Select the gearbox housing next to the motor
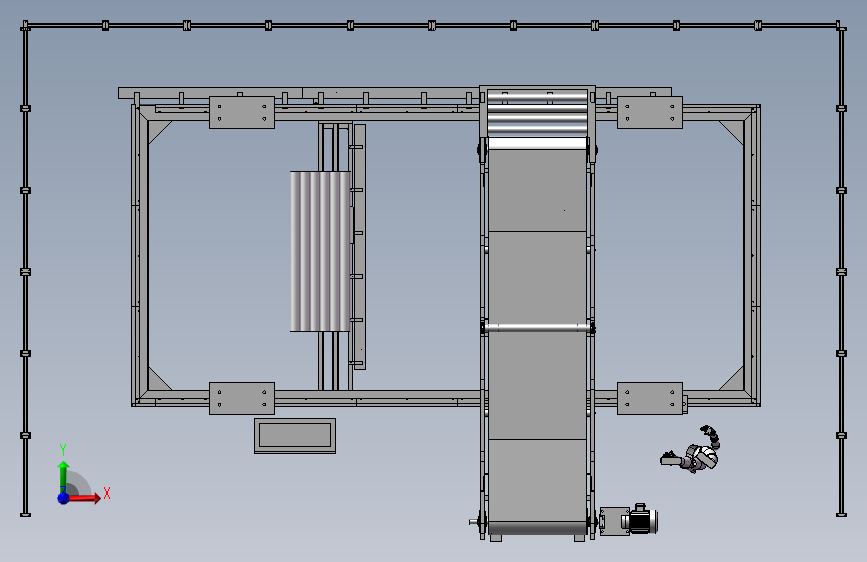The image size is (867, 562). pyautogui.click(x=614, y=521)
